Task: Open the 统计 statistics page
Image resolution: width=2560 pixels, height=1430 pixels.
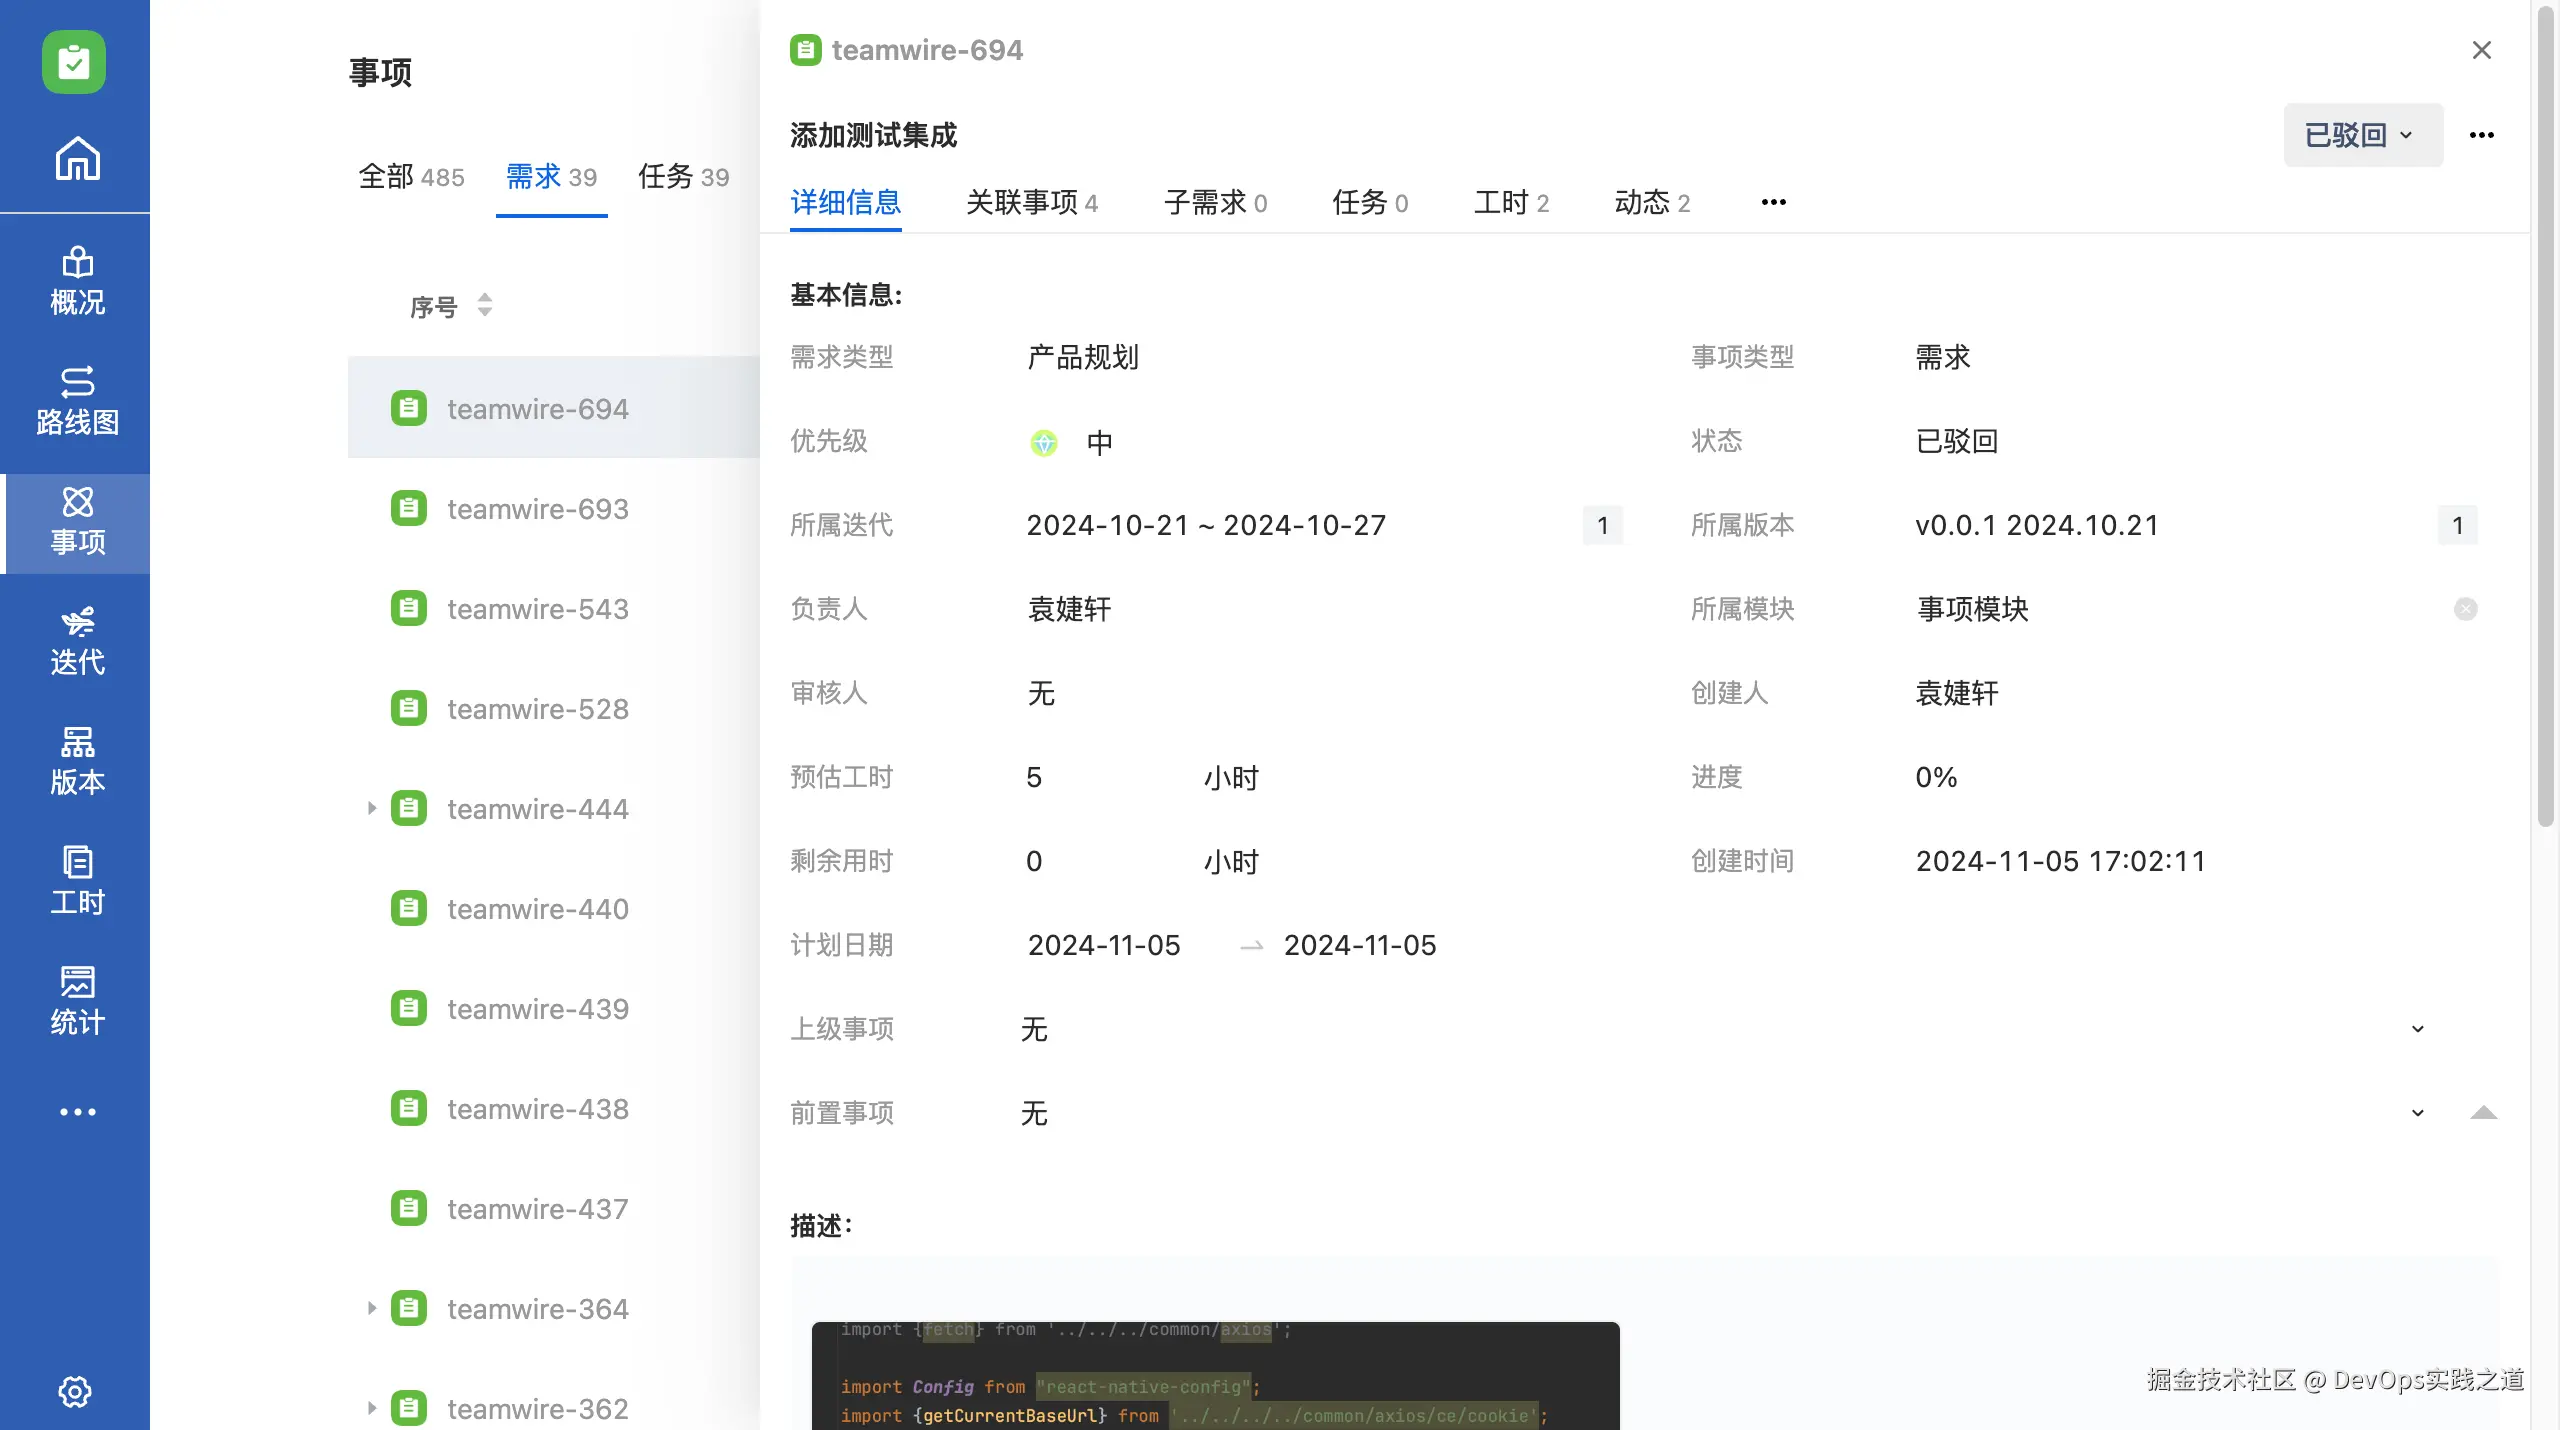Action: (77, 1001)
